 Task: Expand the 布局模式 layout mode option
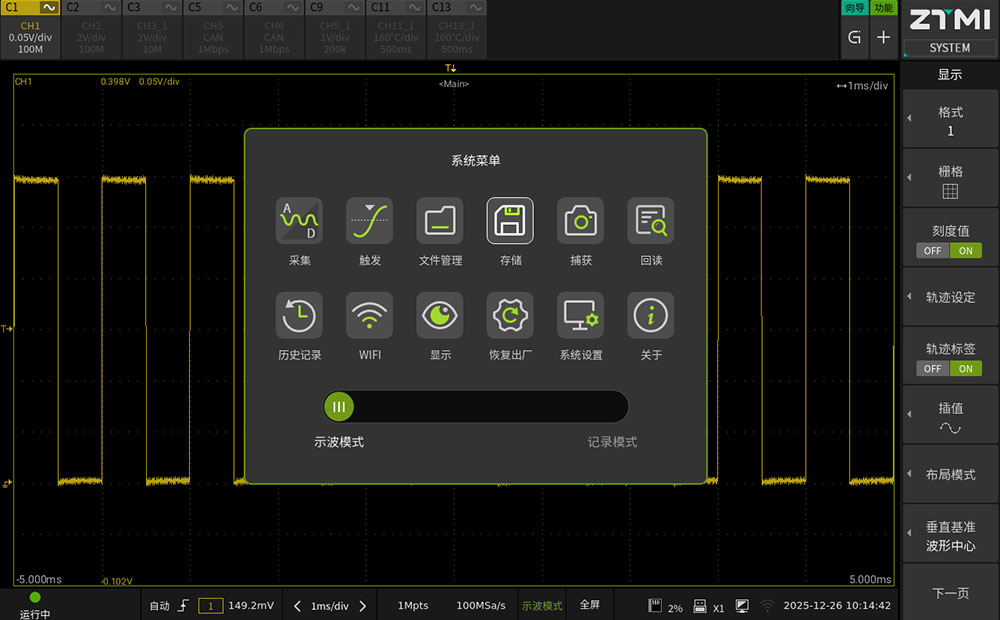(x=950, y=475)
